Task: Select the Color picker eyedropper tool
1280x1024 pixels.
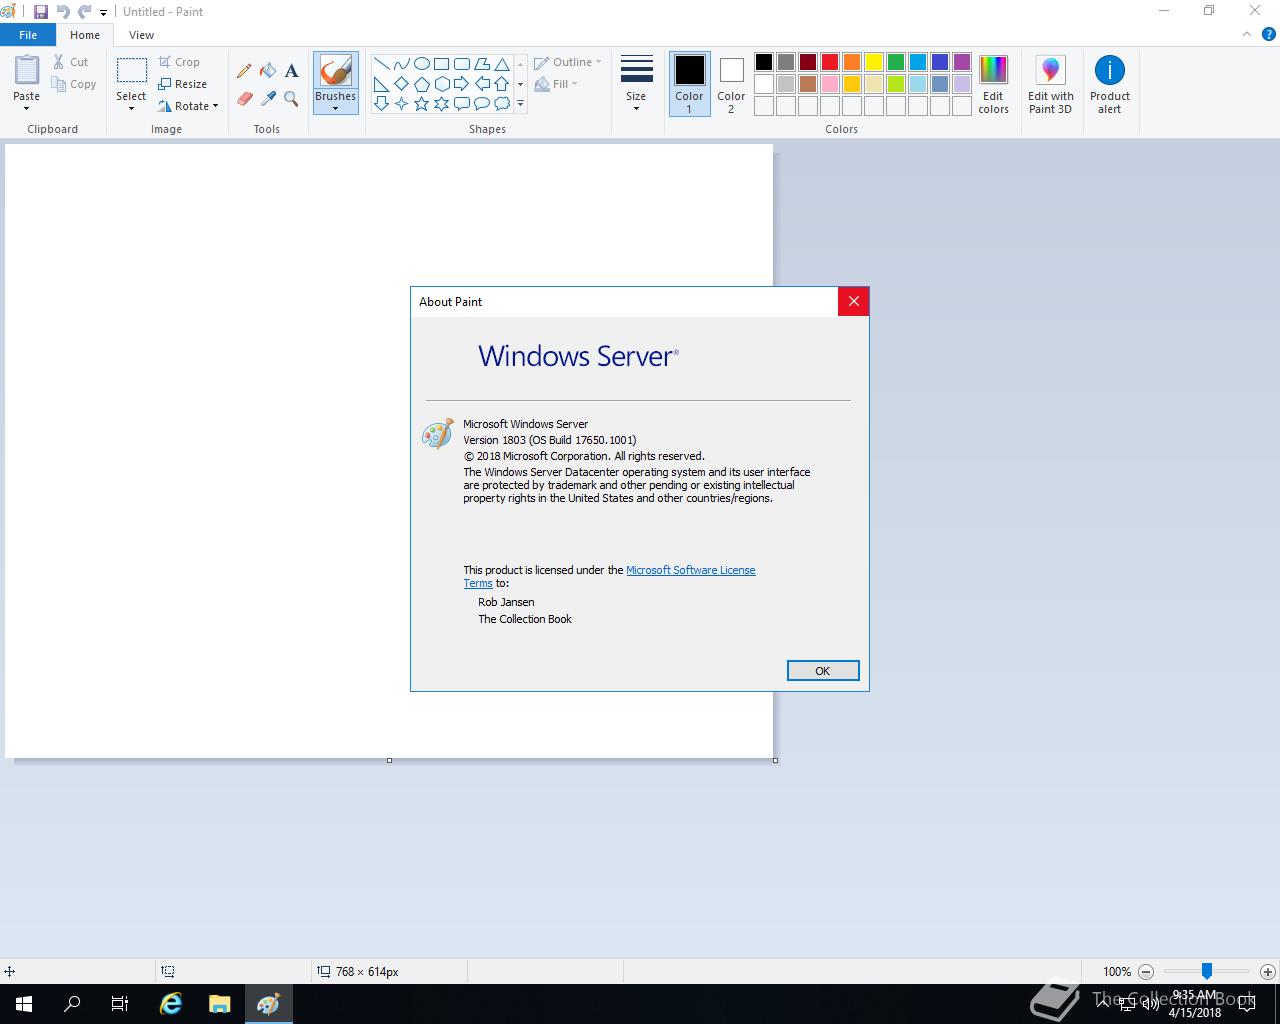Action: [x=268, y=98]
